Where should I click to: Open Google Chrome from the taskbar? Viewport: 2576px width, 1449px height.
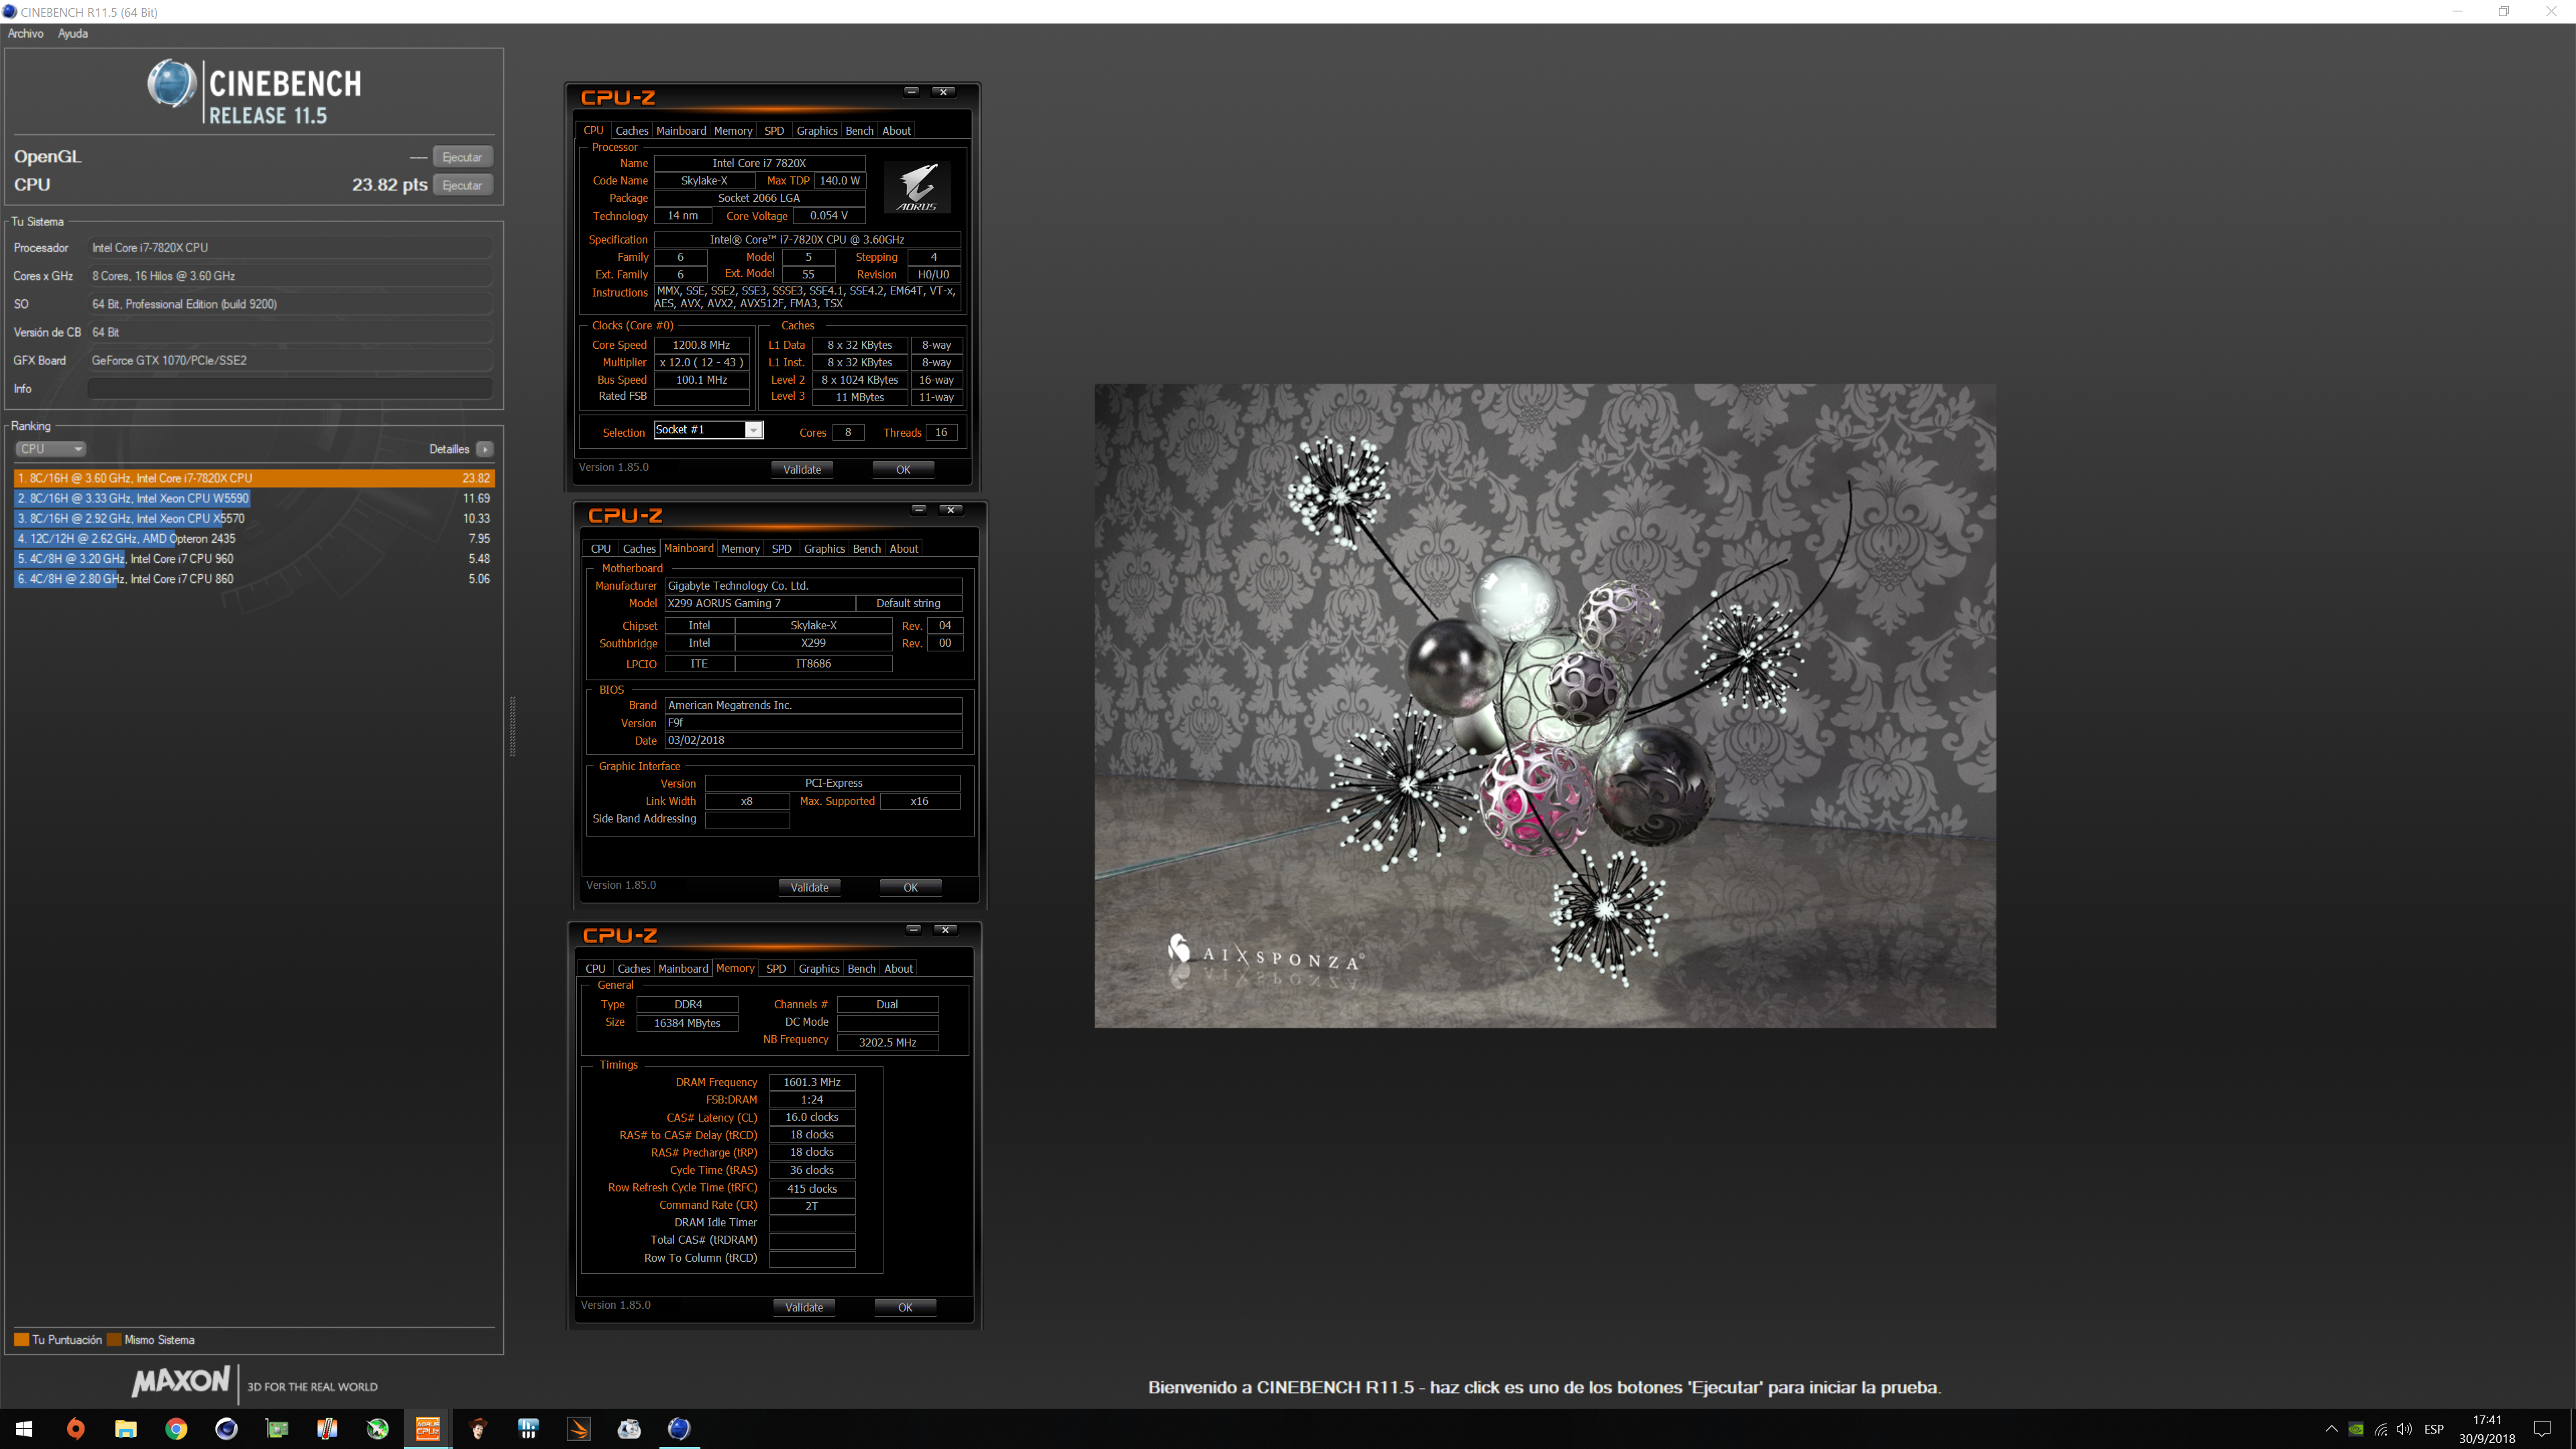coord(176,1429)
